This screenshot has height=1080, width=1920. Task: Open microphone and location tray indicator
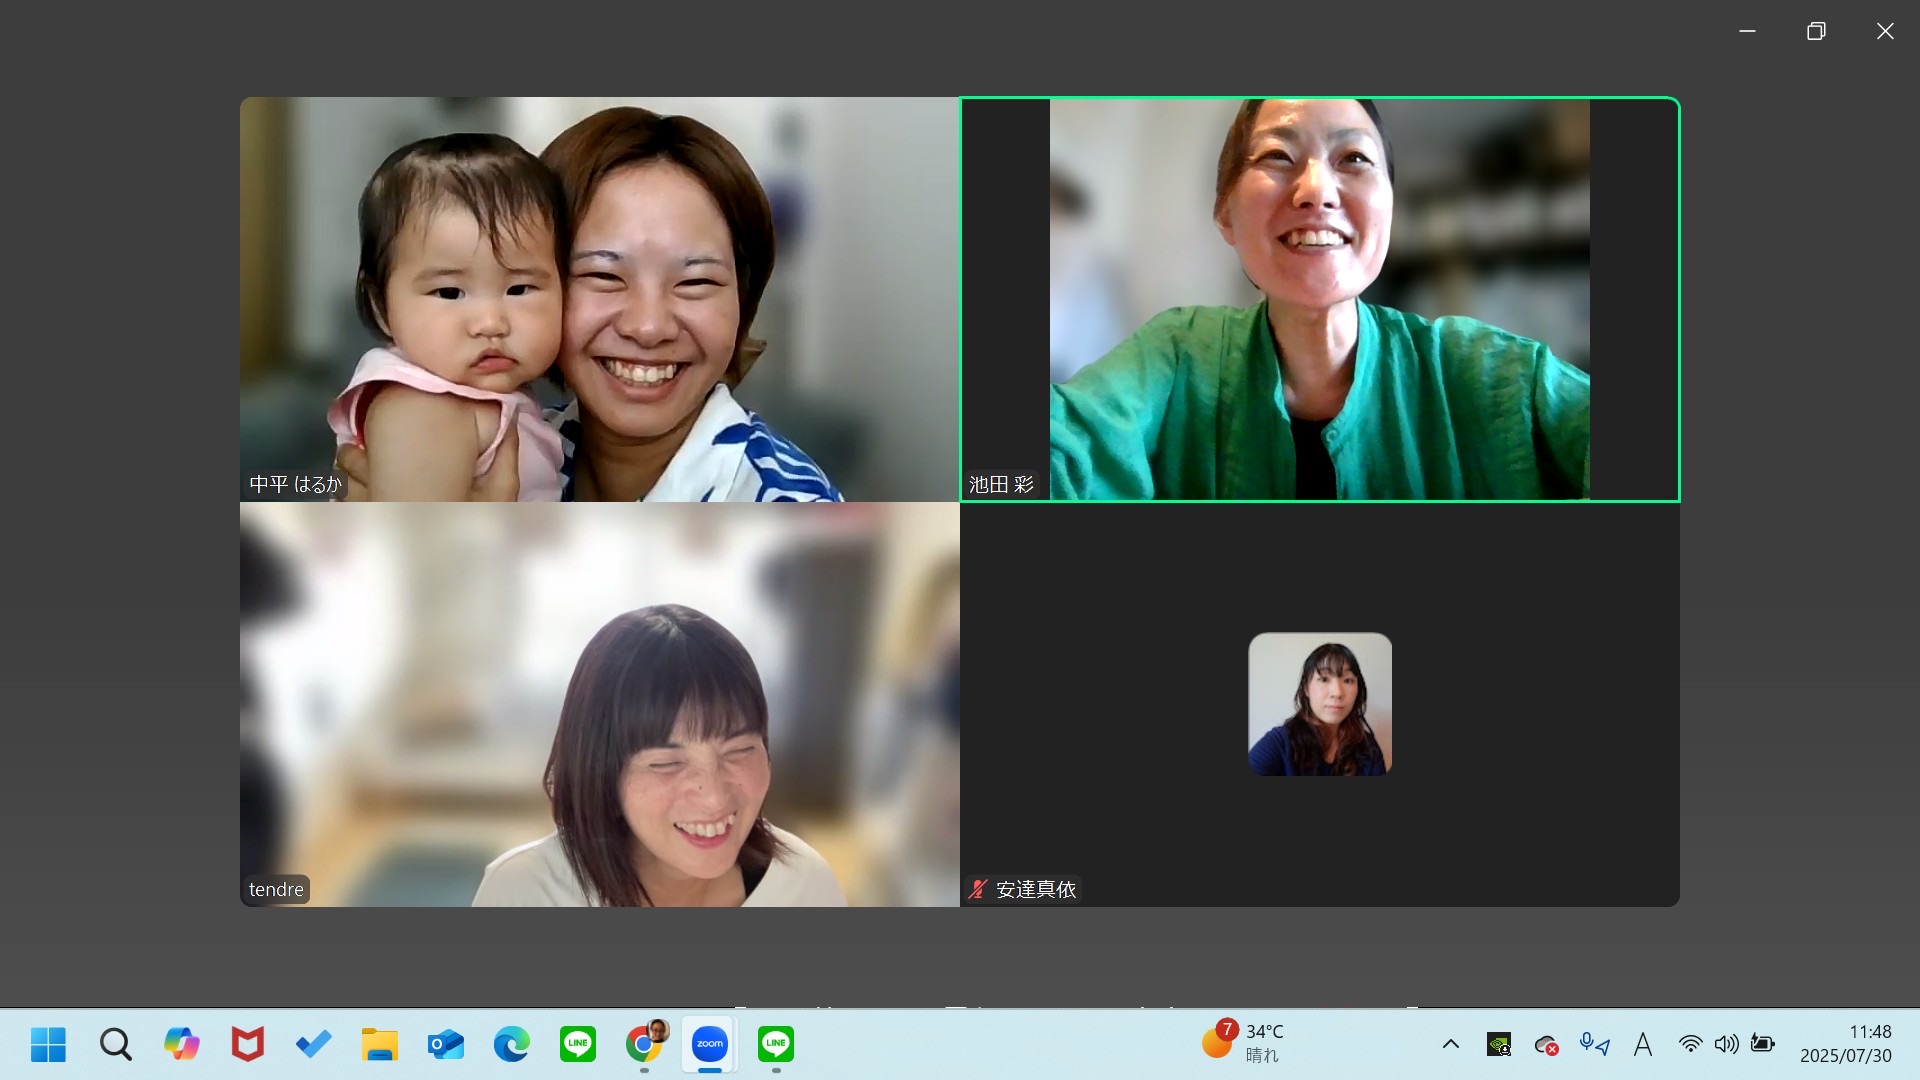(x=1594, y=1044)
